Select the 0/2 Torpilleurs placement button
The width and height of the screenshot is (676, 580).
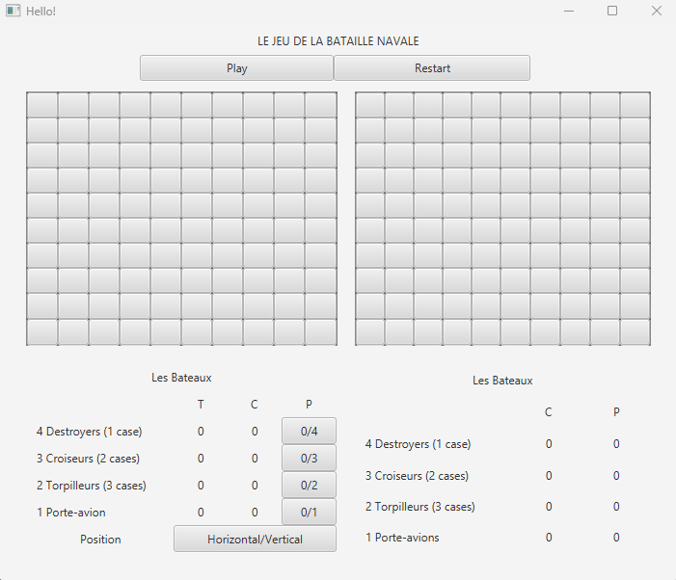coord(309,485)
